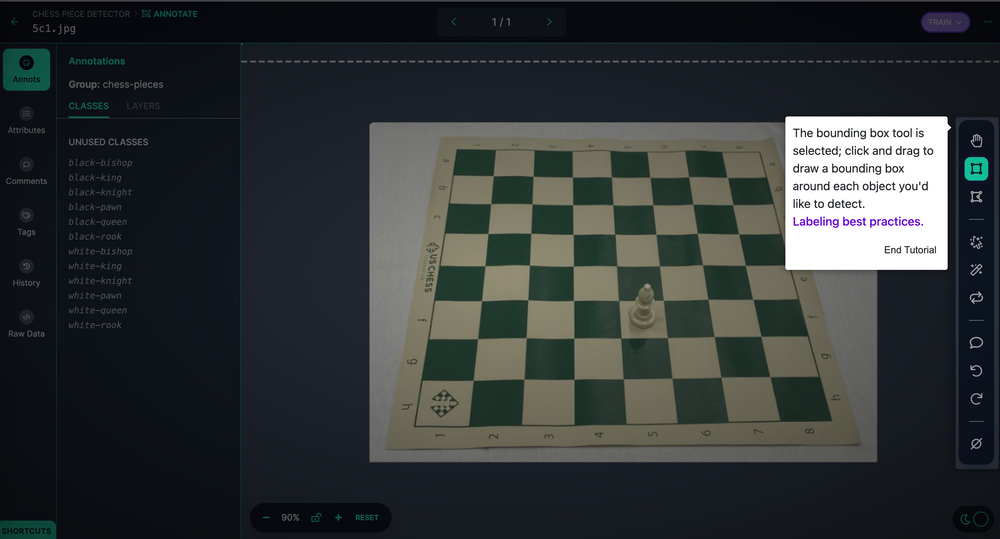Click the Labeling best practices link
The height and width of the screenshot is (539, 1000).
click(x=858, y=222)
